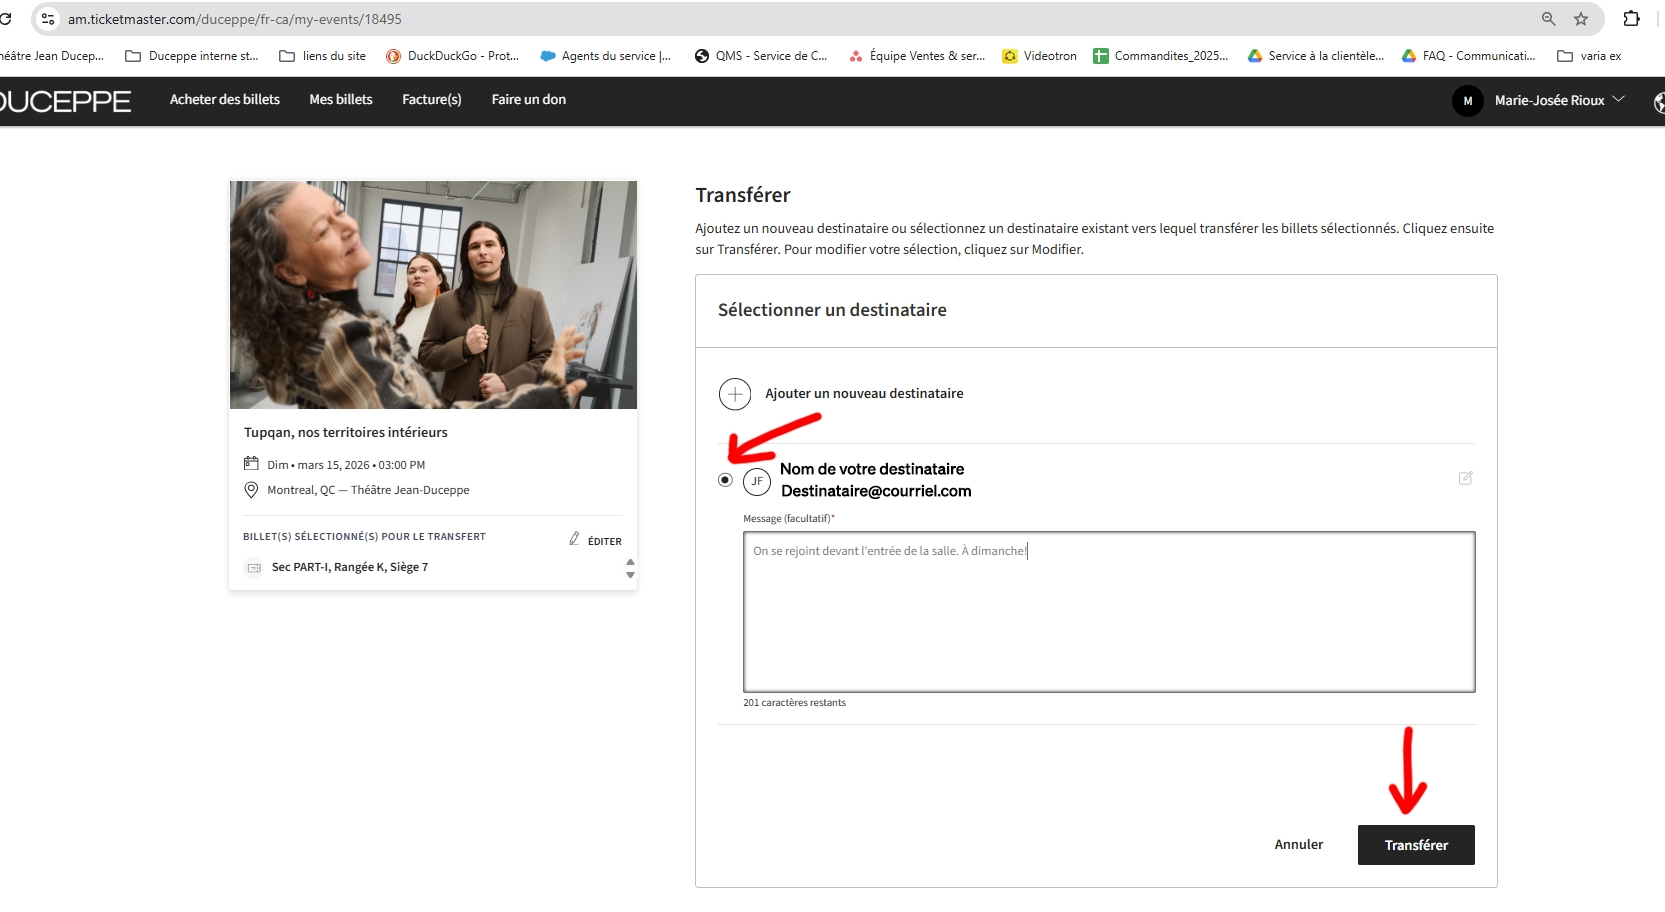Open the browser extensions puzzle icon
Viewport: 1665px width, 912px height.
click(1631, 19)
